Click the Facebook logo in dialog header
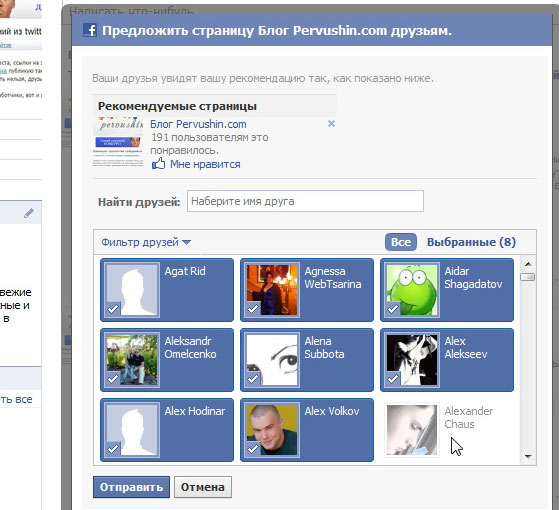The width and height of the screenshot is (559, 510). point(89,30)
